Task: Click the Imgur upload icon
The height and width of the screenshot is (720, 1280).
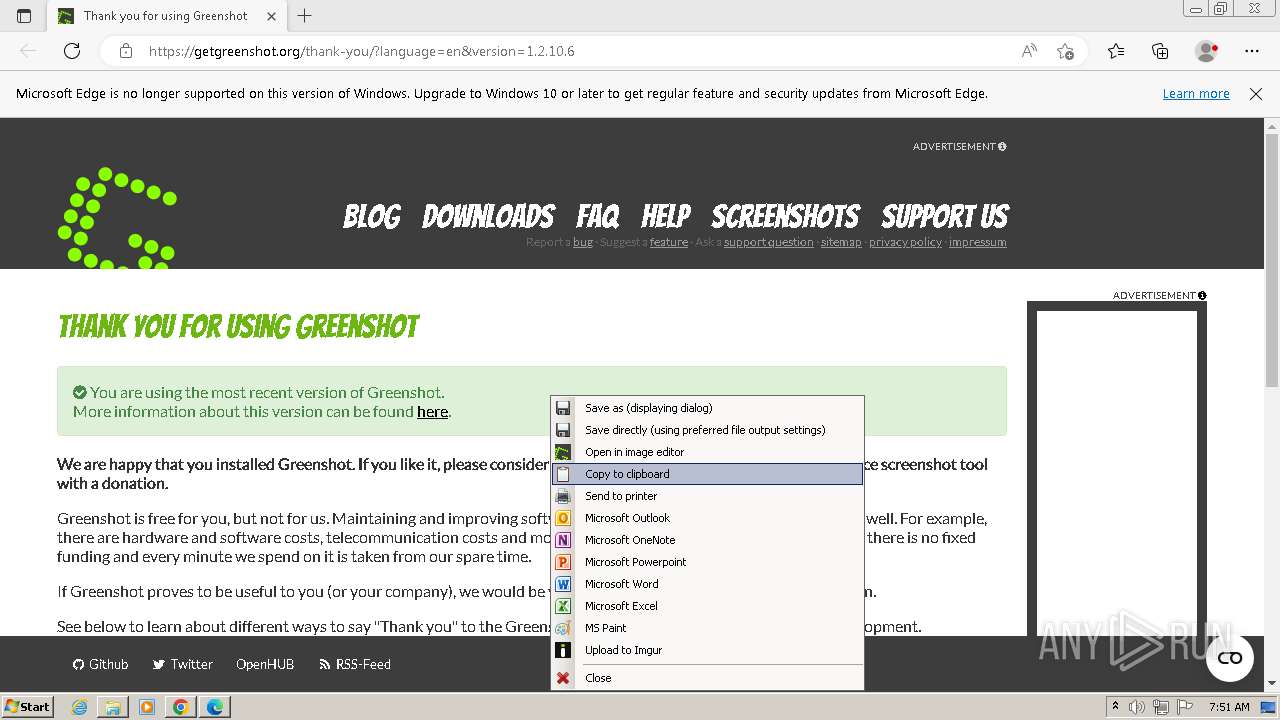Action: coord(563,650)
